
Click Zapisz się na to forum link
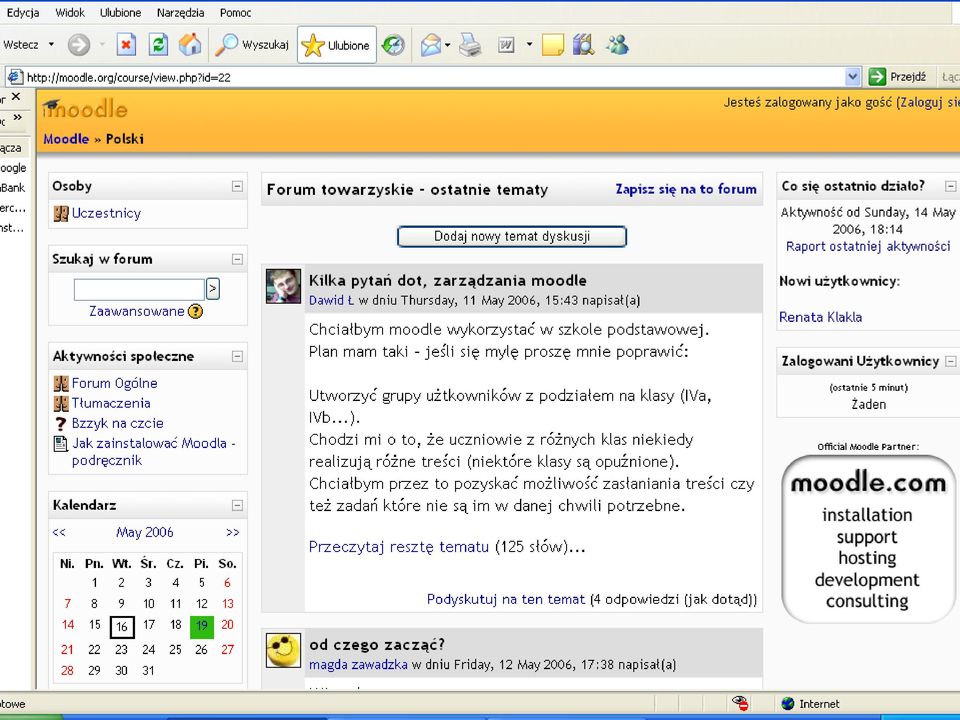686,189
